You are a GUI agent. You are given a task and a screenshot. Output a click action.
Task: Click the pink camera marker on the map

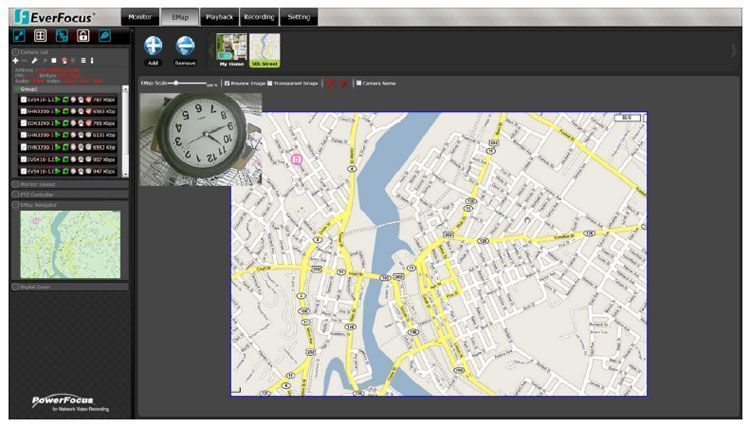(297, 159)
